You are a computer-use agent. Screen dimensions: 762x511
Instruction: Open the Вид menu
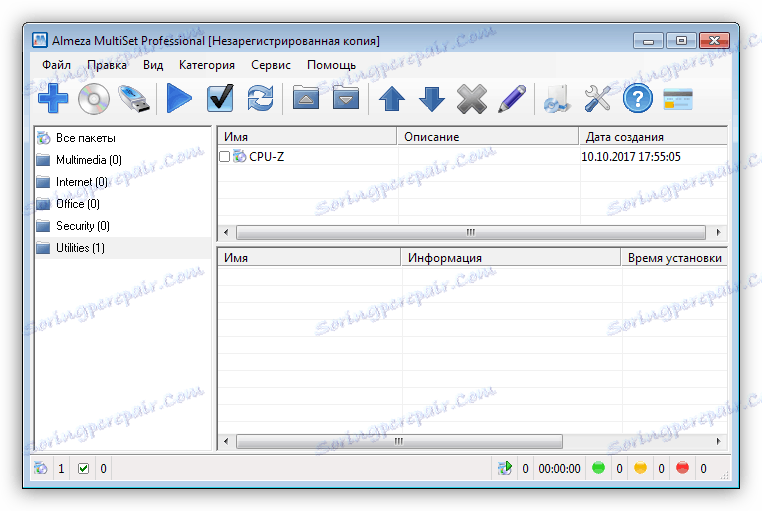pyautogui.click(x=153, y=65)
